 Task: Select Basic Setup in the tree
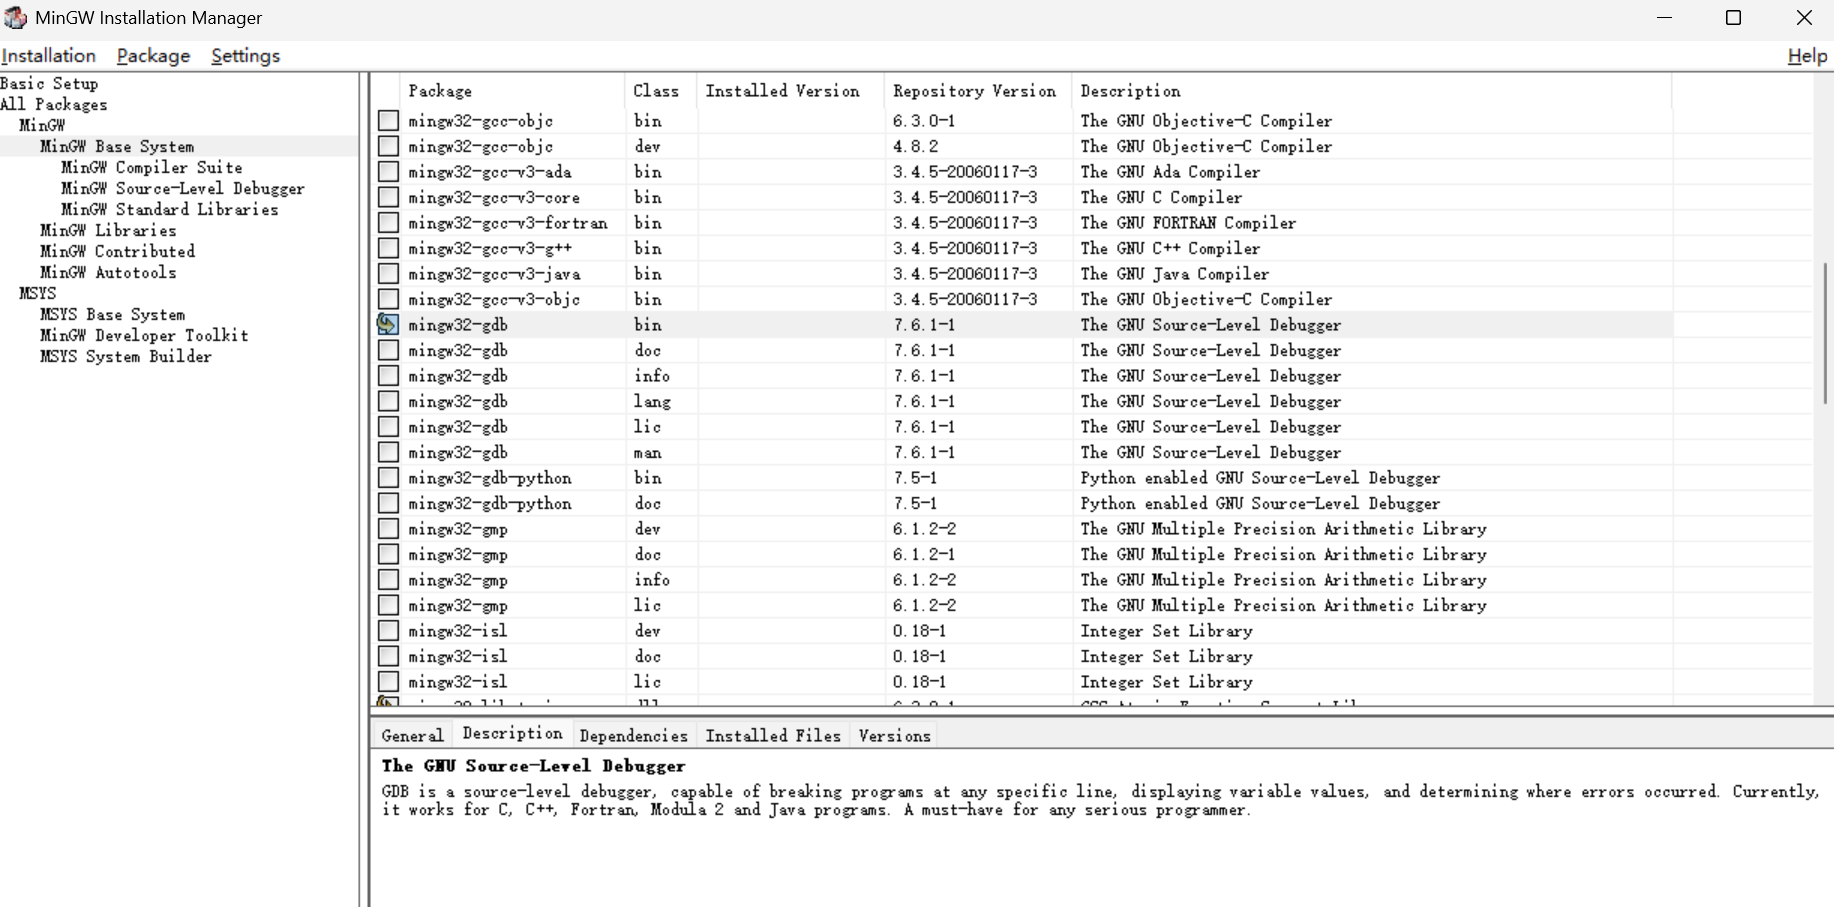[49, 83]
